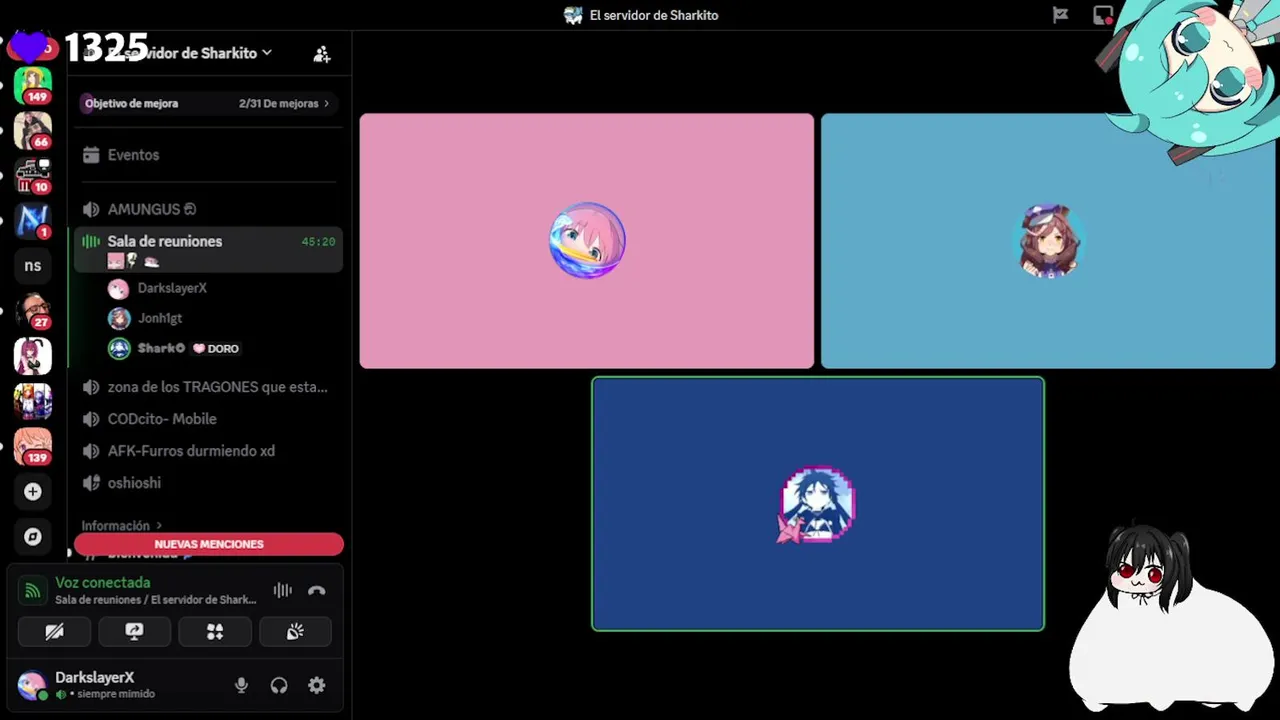The height and width of the screenshot is (720, 1280).
Task: Open the inbox icon with red dot
Action: (x=1103, y=15)
